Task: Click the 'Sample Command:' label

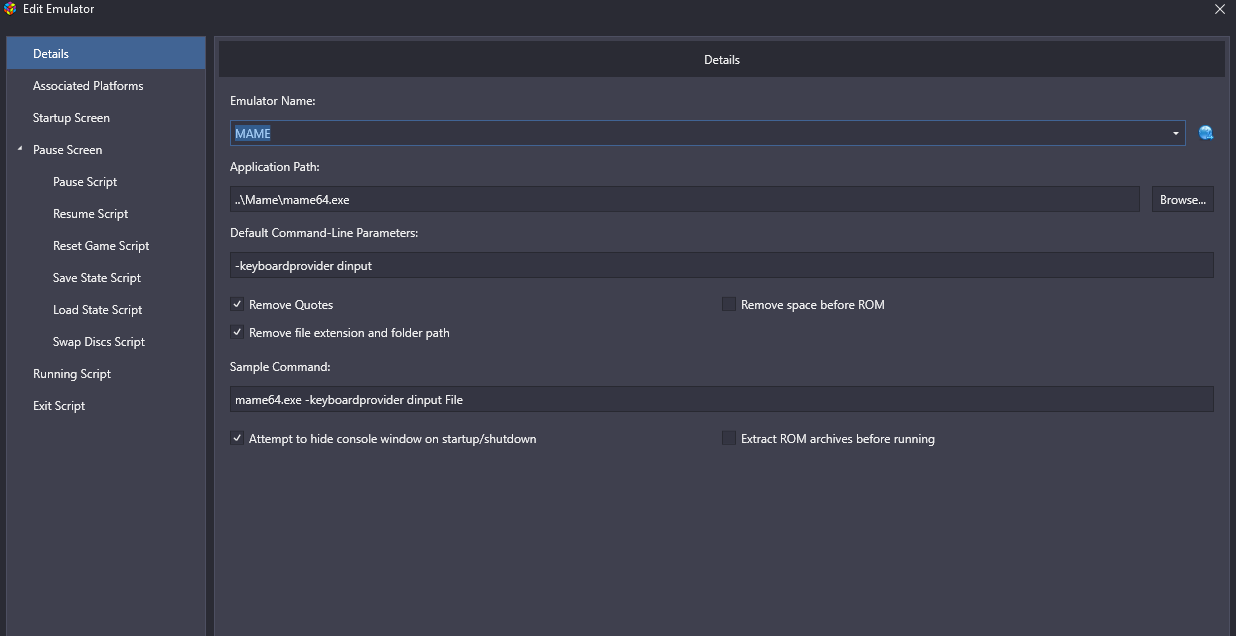Action: (280, 367)
